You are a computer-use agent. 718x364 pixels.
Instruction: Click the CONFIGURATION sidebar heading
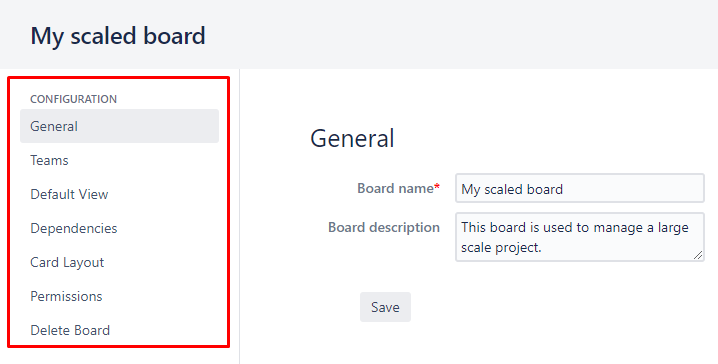[x=73, y=99]
